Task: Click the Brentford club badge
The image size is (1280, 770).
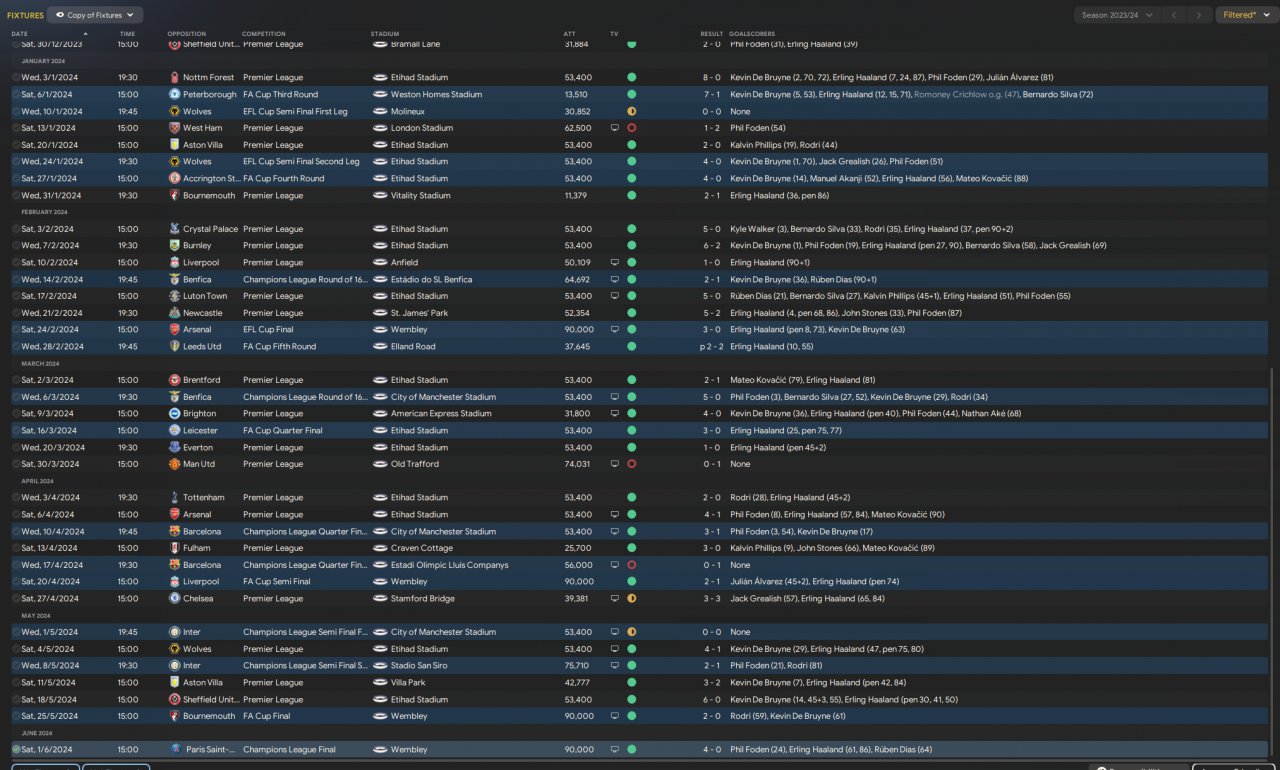Action: (x=174, y=380)
